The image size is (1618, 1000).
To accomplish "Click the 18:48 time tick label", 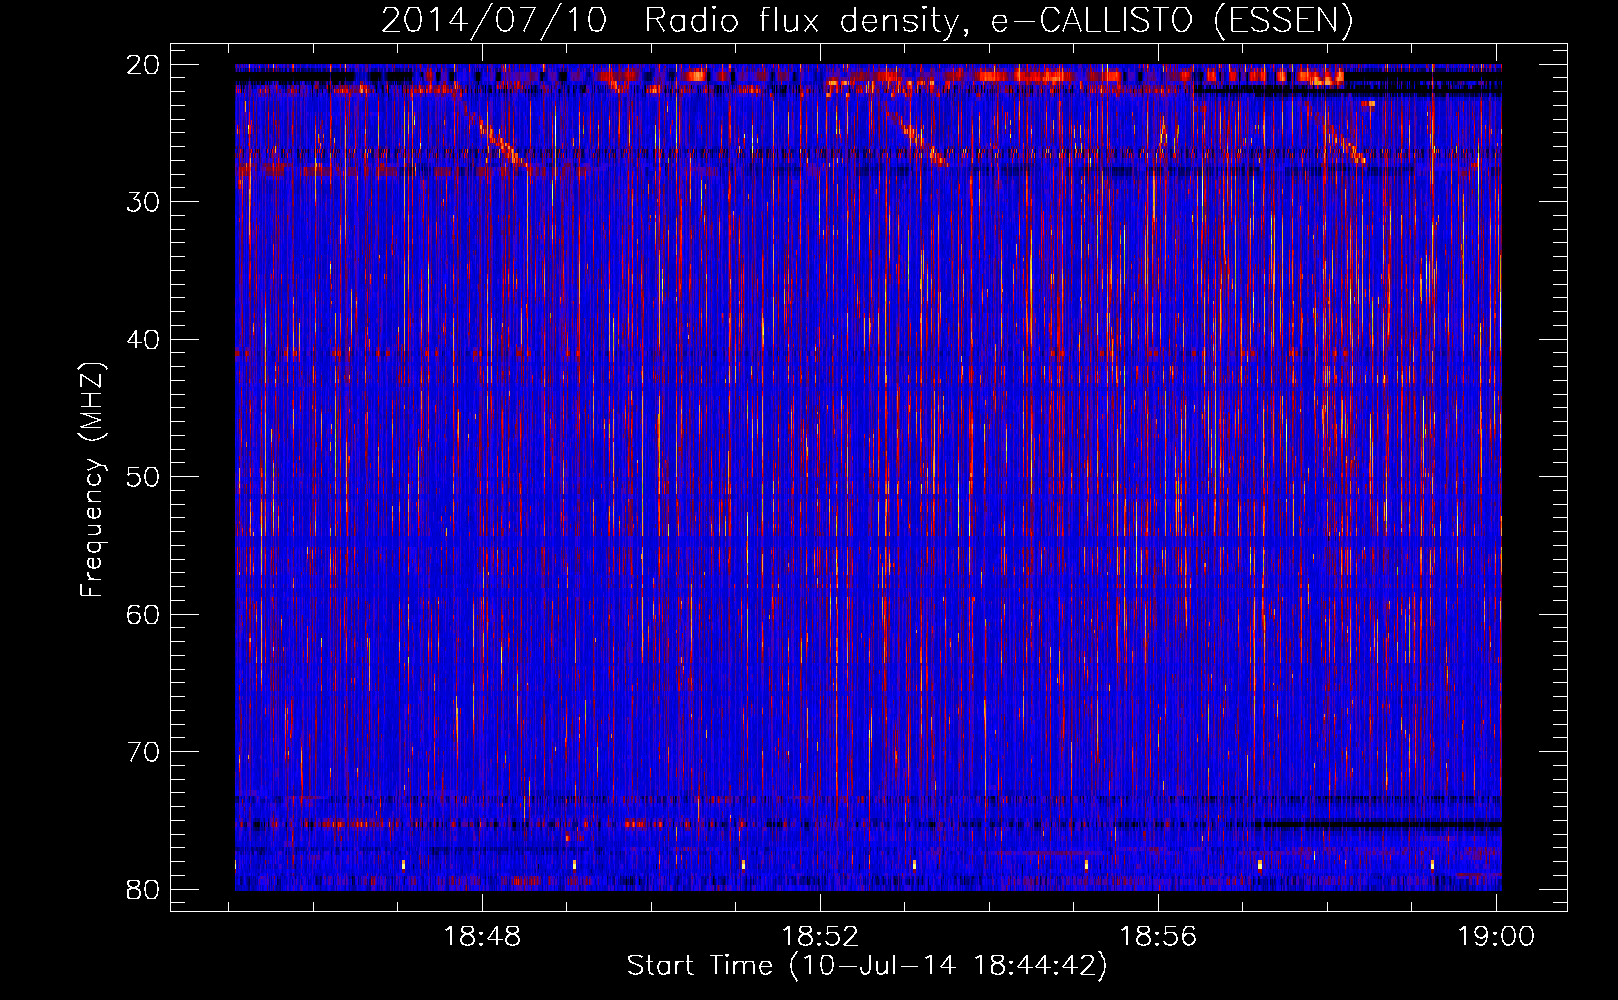I will pos(483,937).
